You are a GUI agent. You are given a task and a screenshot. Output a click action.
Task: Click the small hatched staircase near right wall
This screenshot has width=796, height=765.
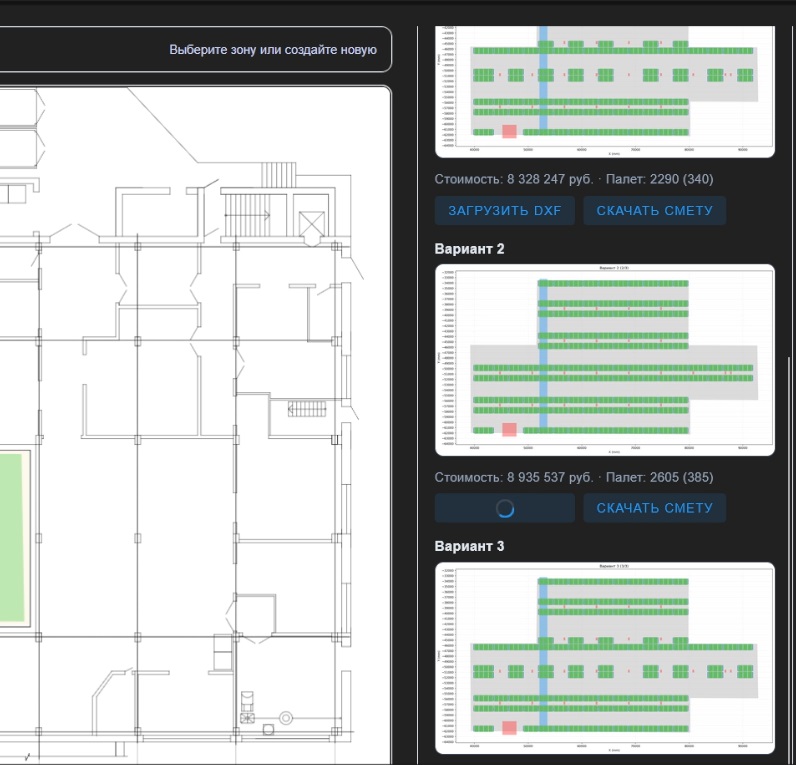tap(307, 409)
